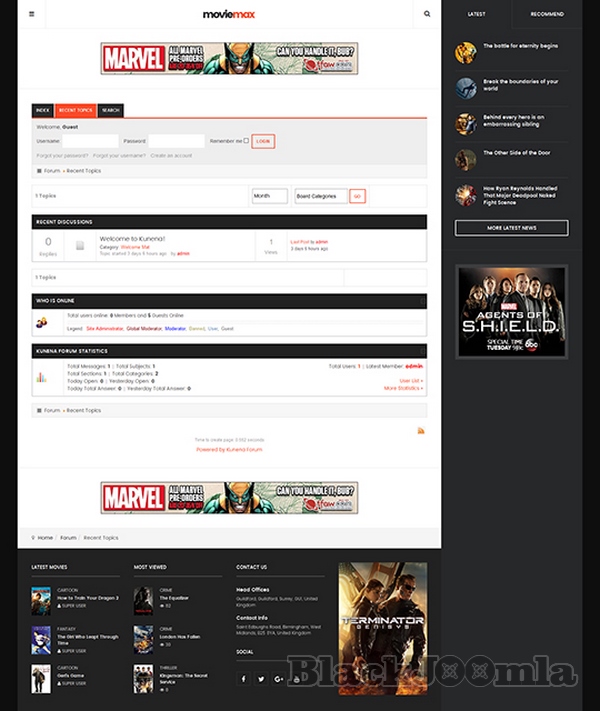Click the More Latest News button
The width and height of the screenshot is (600, 711).
tap(511, 228)
